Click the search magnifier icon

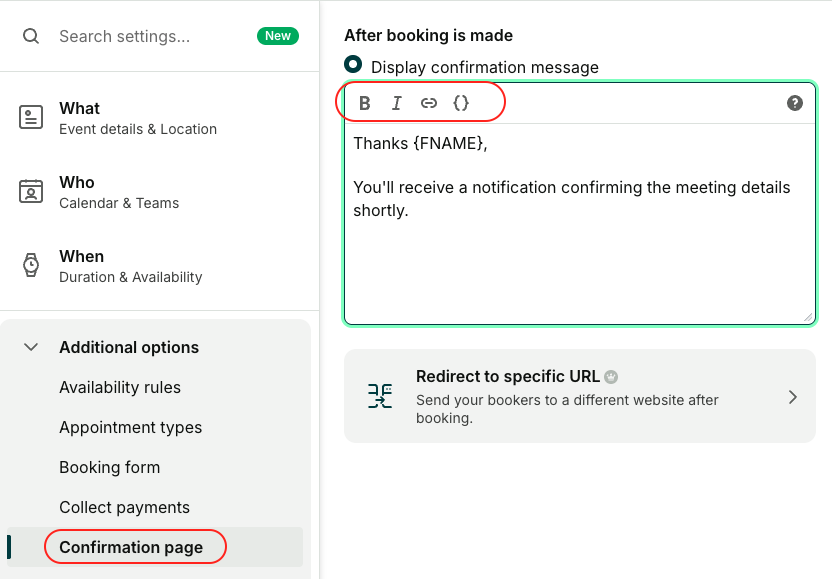[31, 36]
